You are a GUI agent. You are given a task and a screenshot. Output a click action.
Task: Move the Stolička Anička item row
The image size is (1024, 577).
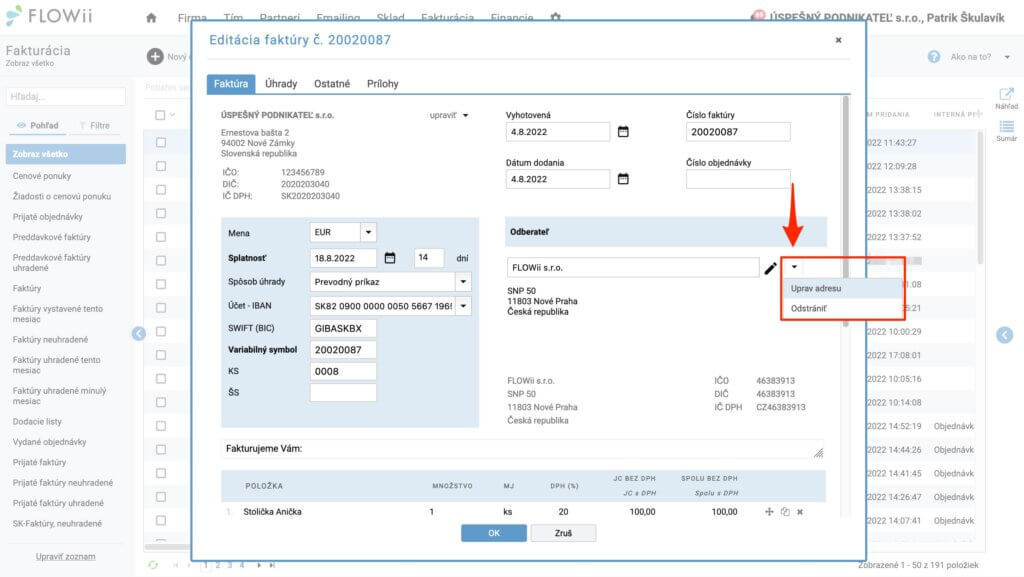(x=769, y=512)
